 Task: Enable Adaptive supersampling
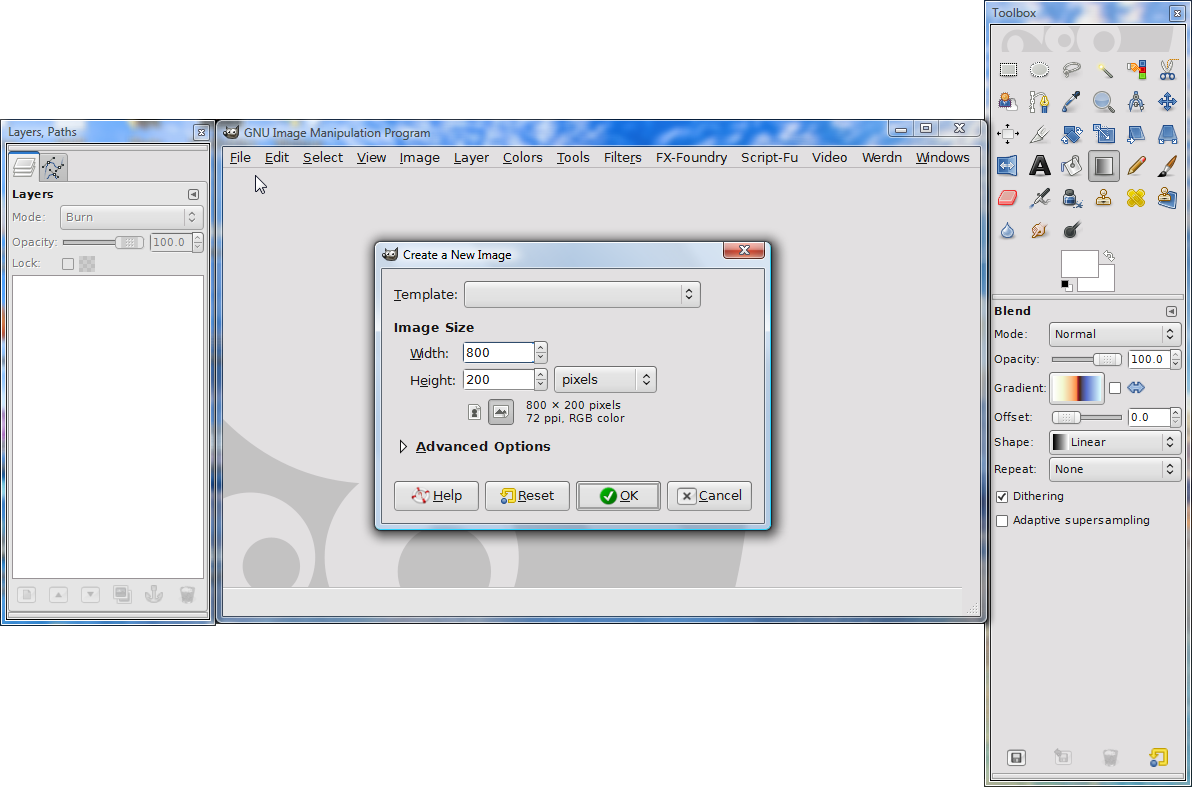point(1002,520)
